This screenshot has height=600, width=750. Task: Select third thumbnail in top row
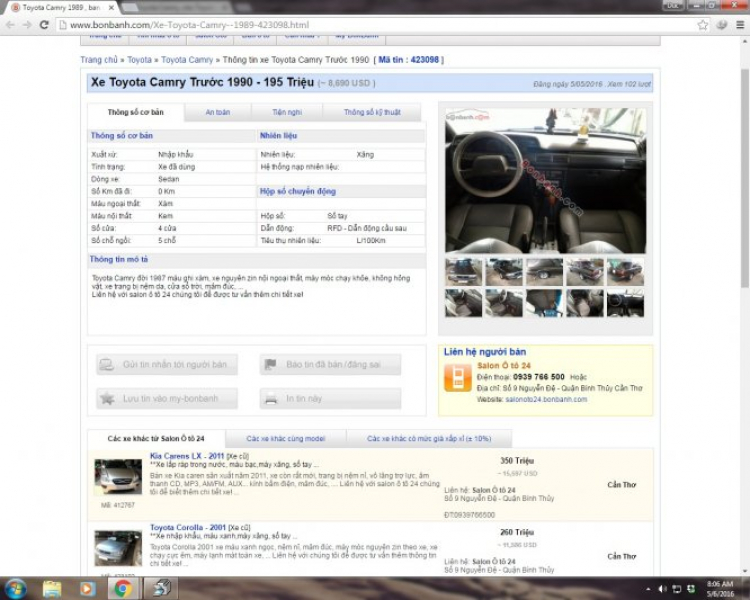pos(544,272)
